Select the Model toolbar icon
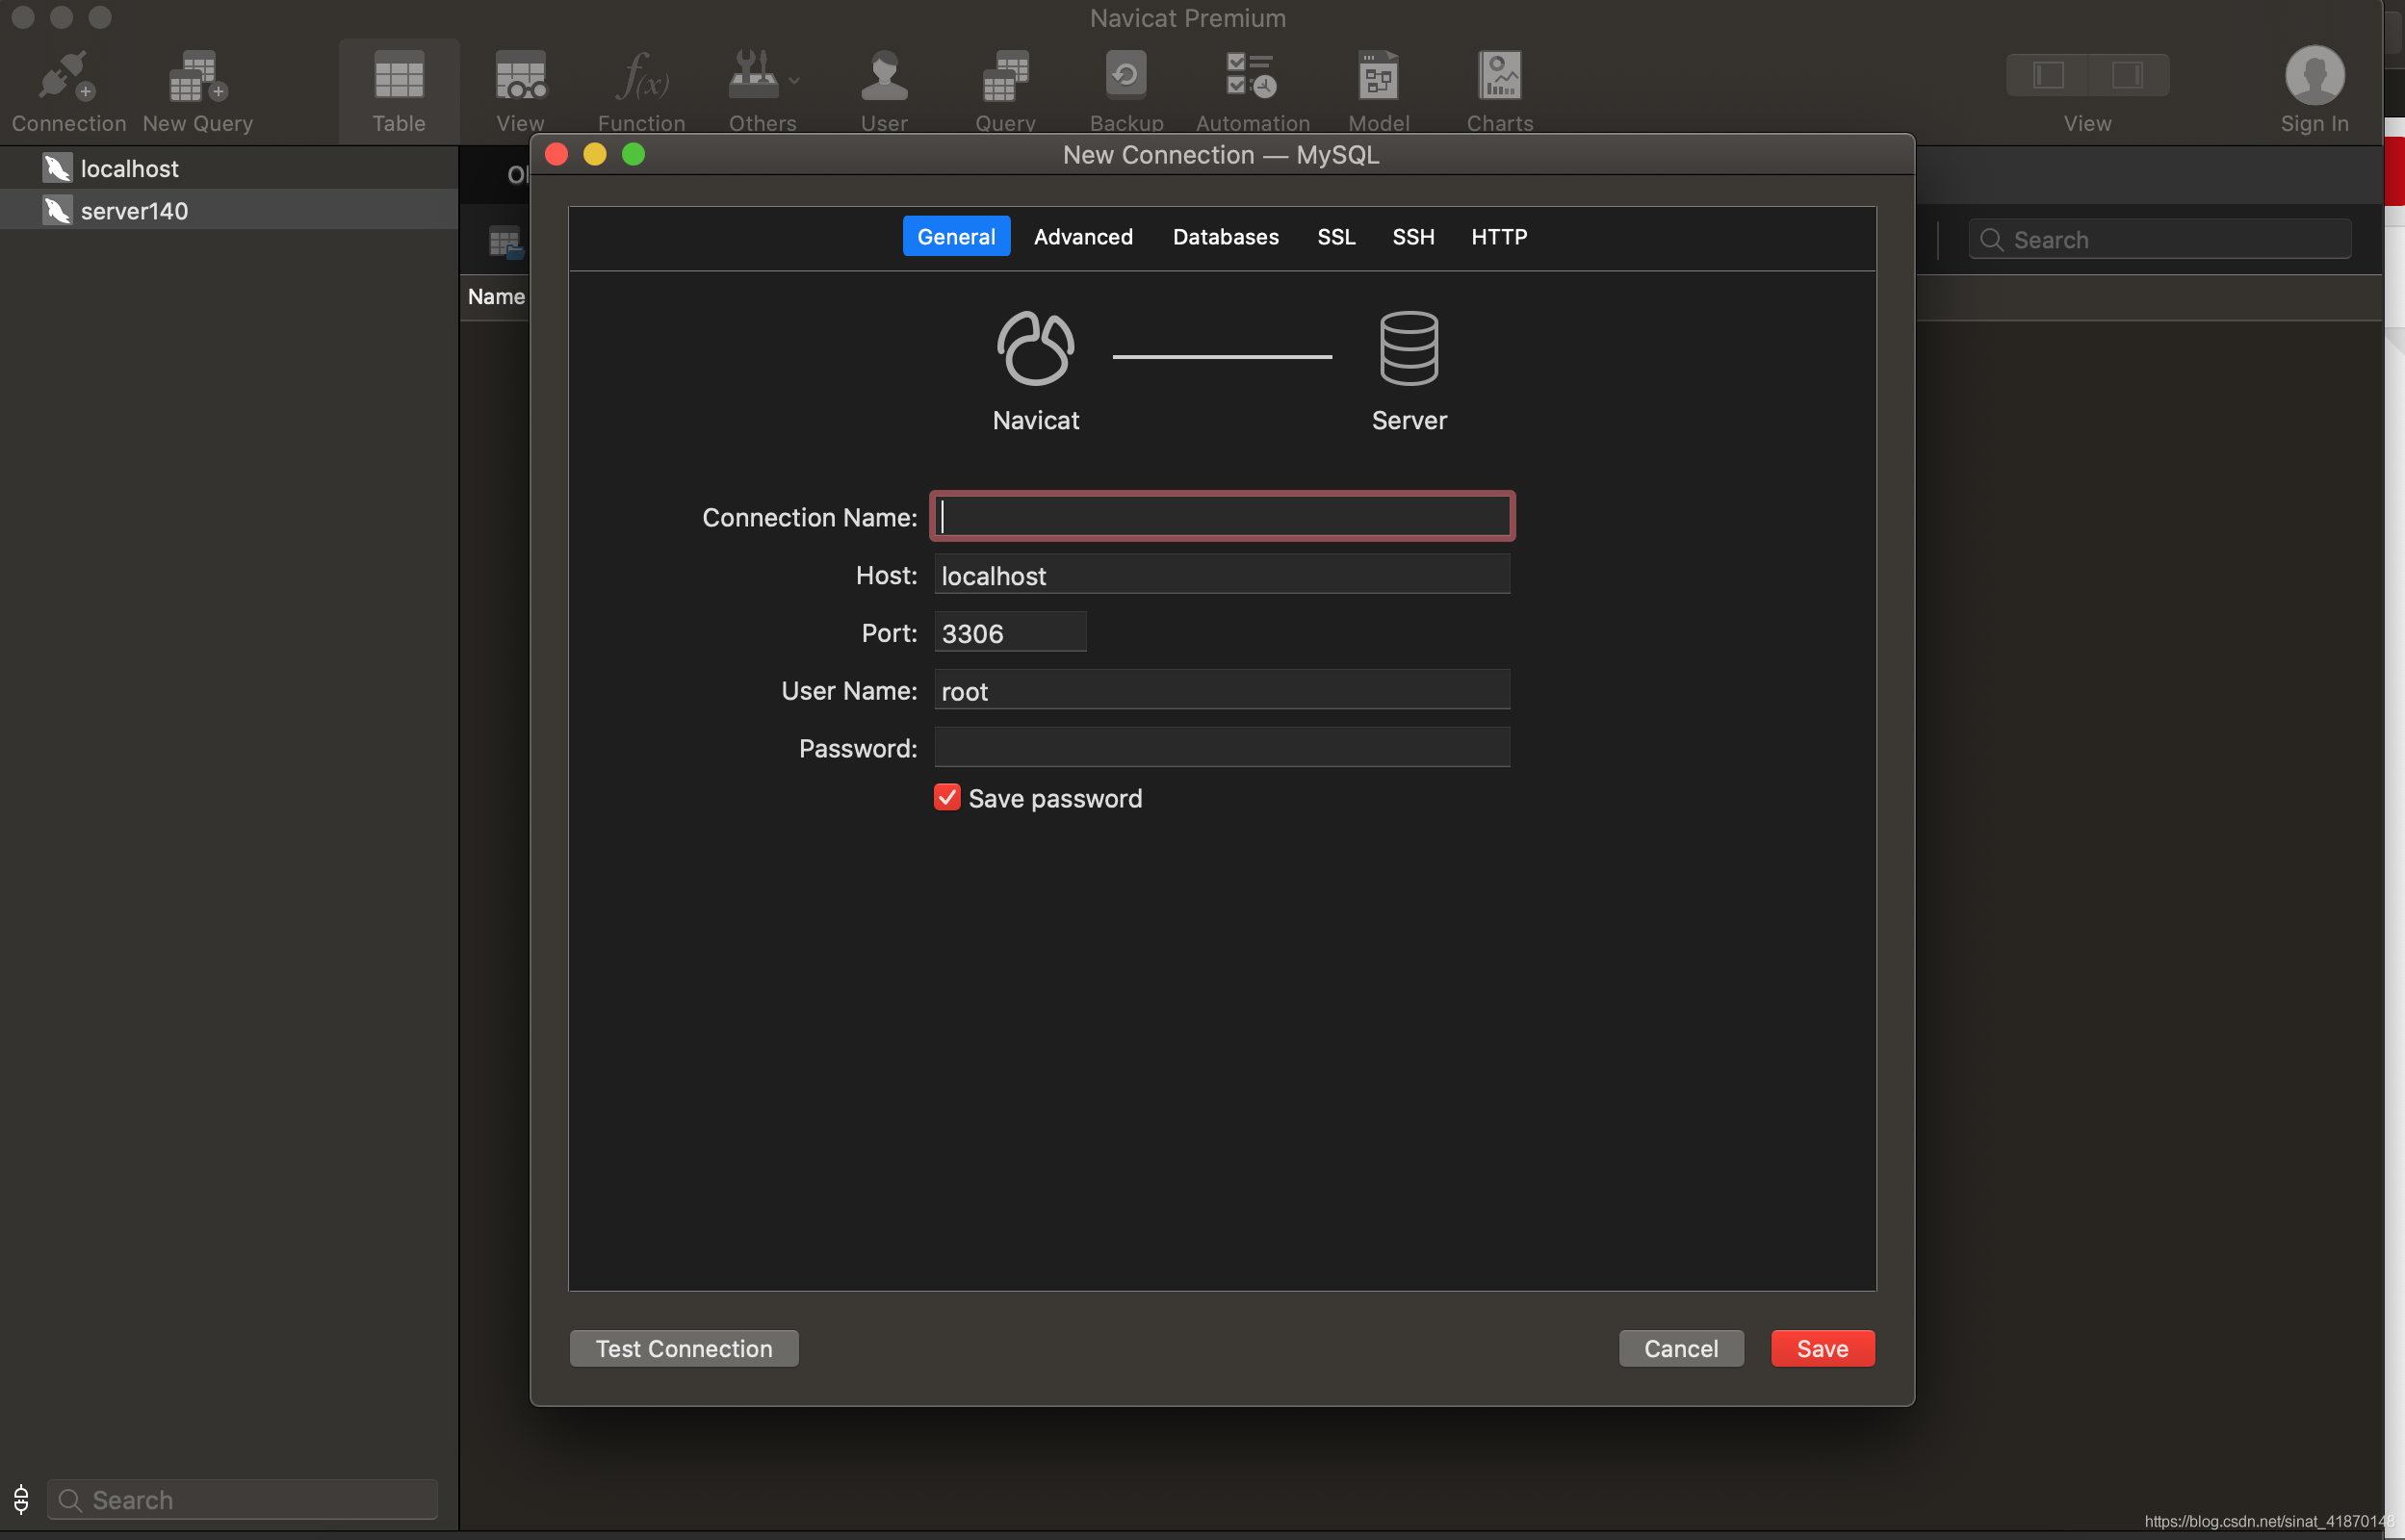Viewport: 2405px width, 1540px height. tap(1379, 76)
